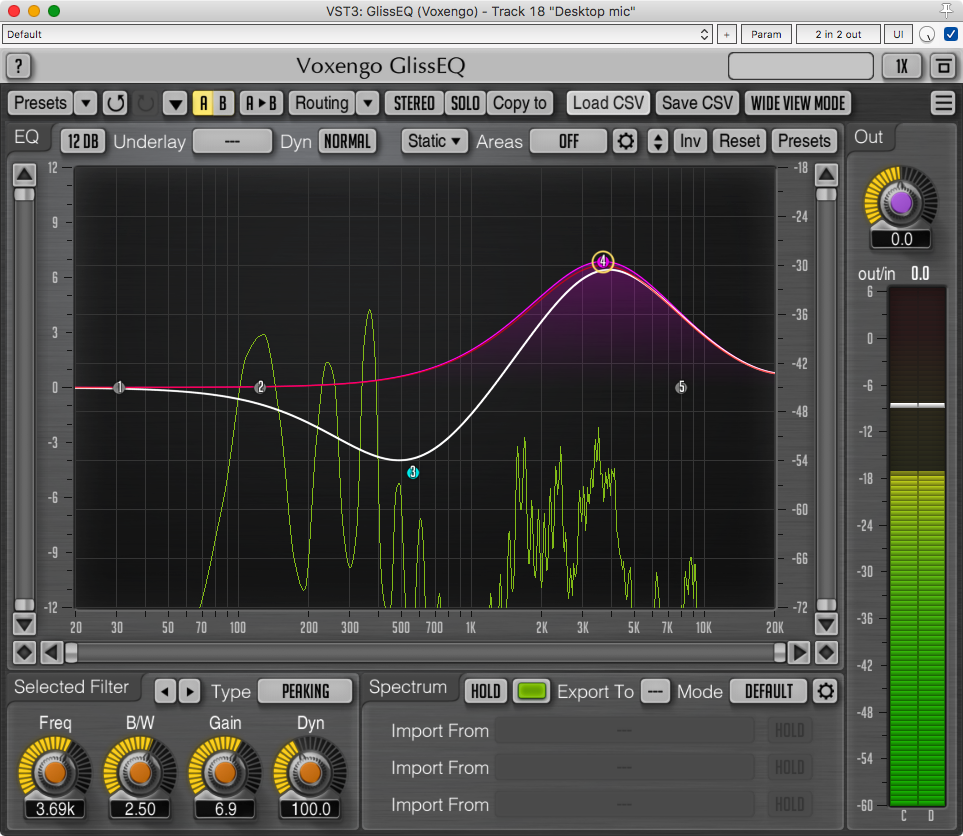The width and height of the screenshot is (963, 836).
Task: Toggle WIDE VIEW MODE
Action: pyautogui.click(x=798, y=103)
